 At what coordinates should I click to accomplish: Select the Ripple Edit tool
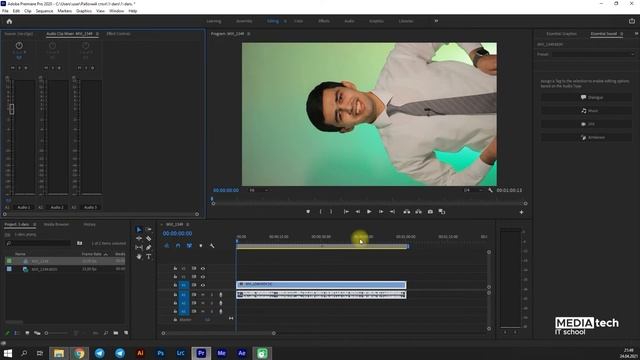(139, 238)
